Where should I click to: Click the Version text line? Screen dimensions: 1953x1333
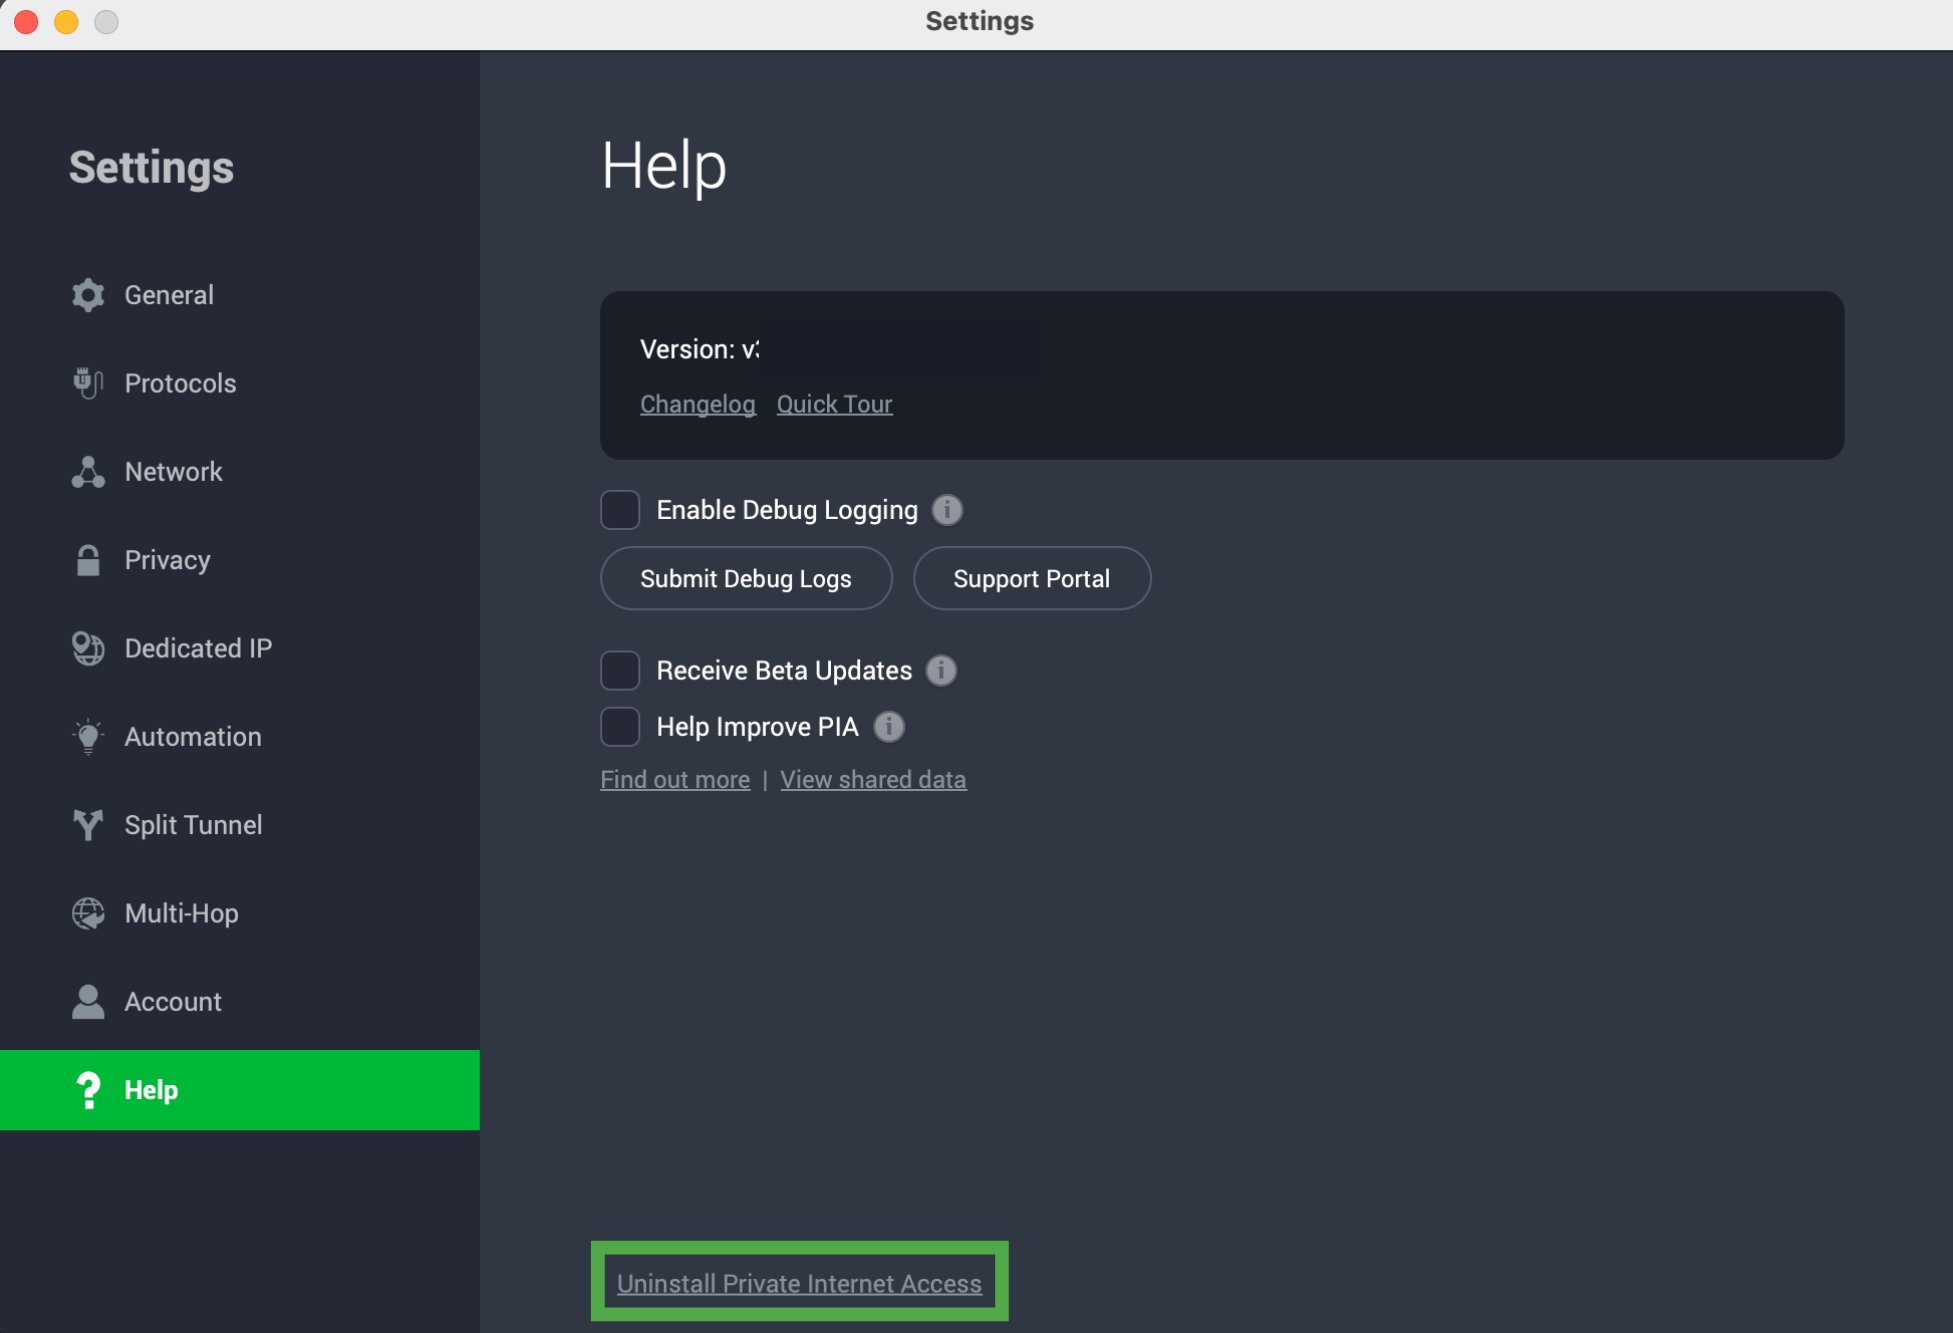(x=700, y=349)
